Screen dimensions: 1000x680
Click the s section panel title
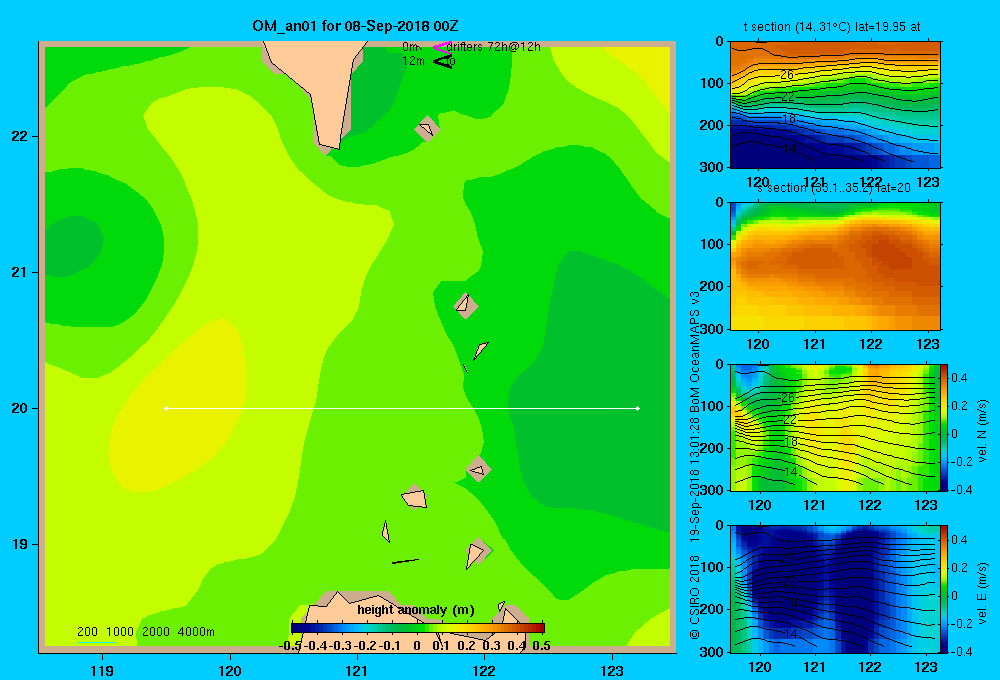click(834, 188)
